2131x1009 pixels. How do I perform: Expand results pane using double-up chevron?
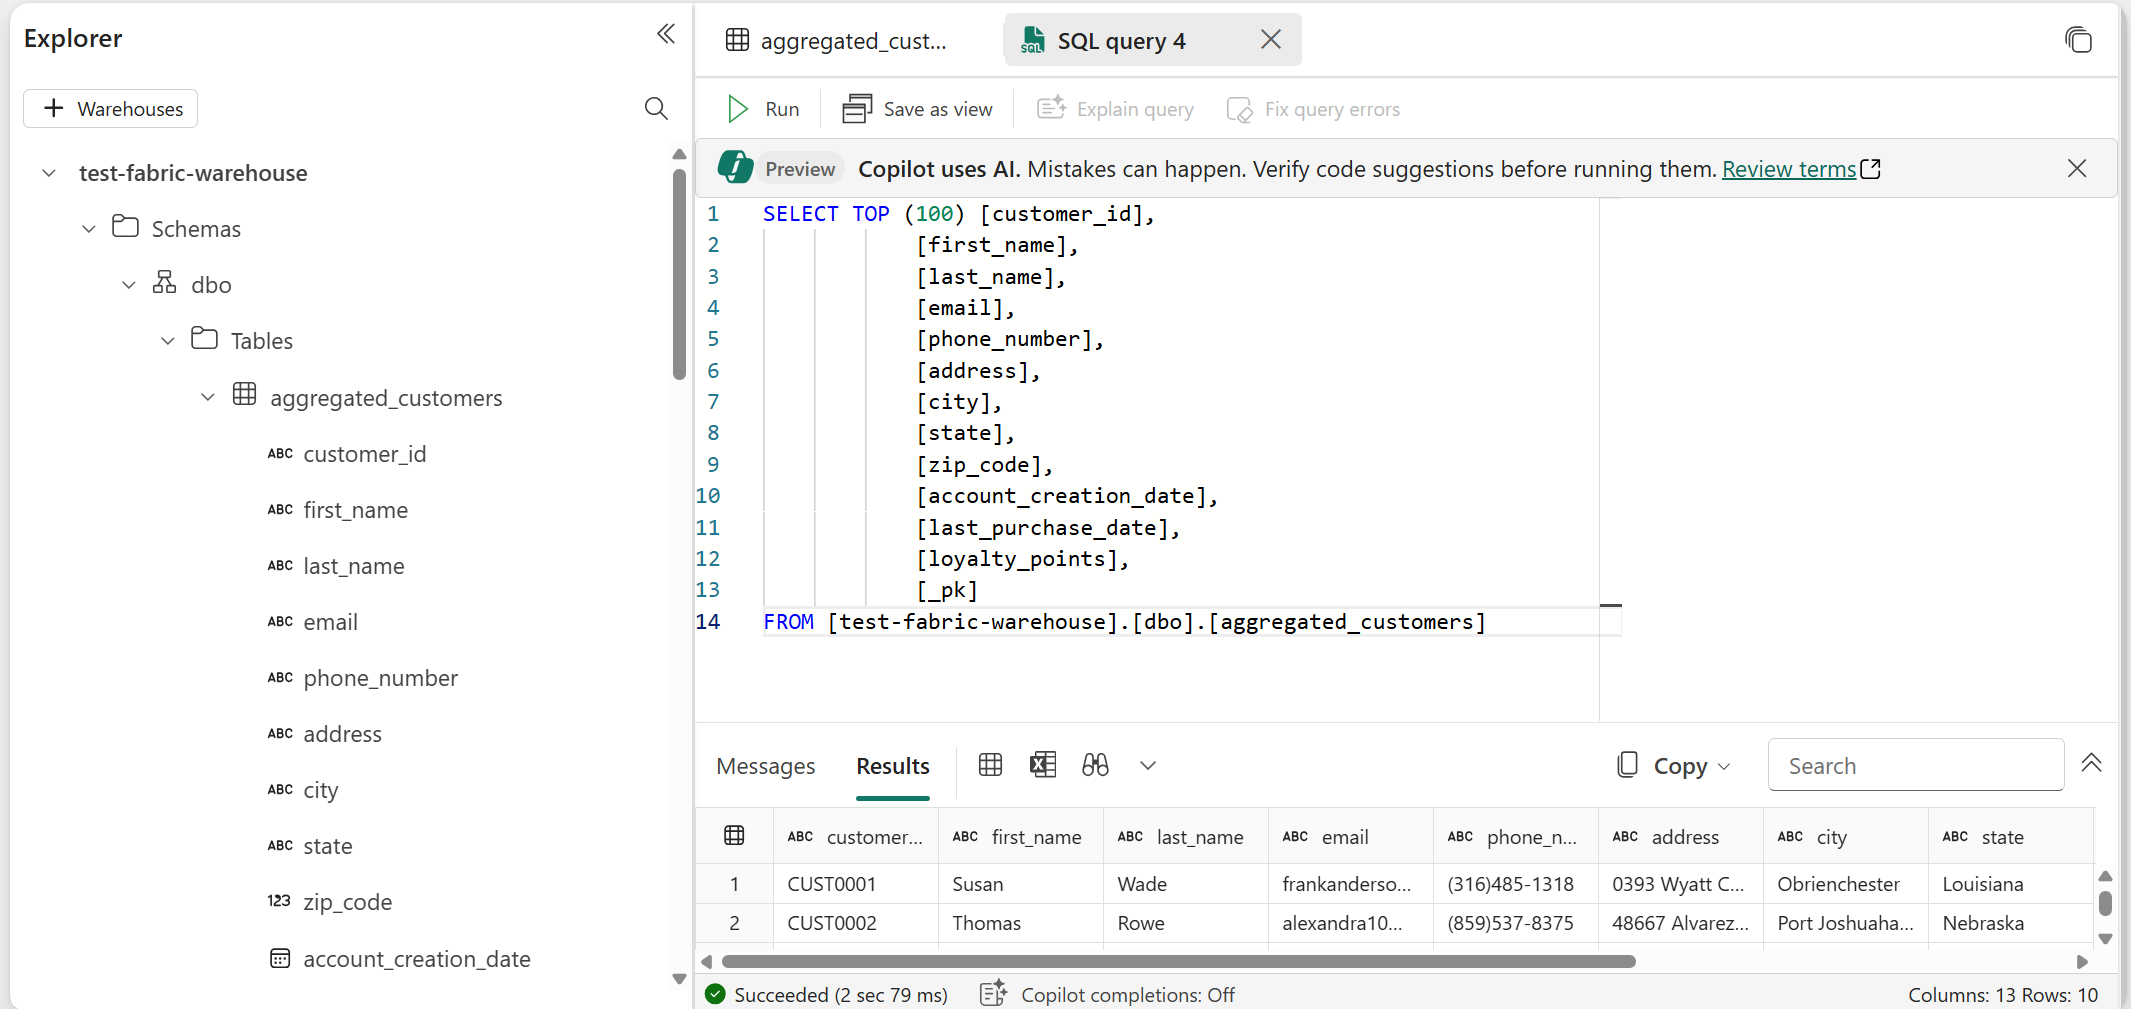(2092, 763)
